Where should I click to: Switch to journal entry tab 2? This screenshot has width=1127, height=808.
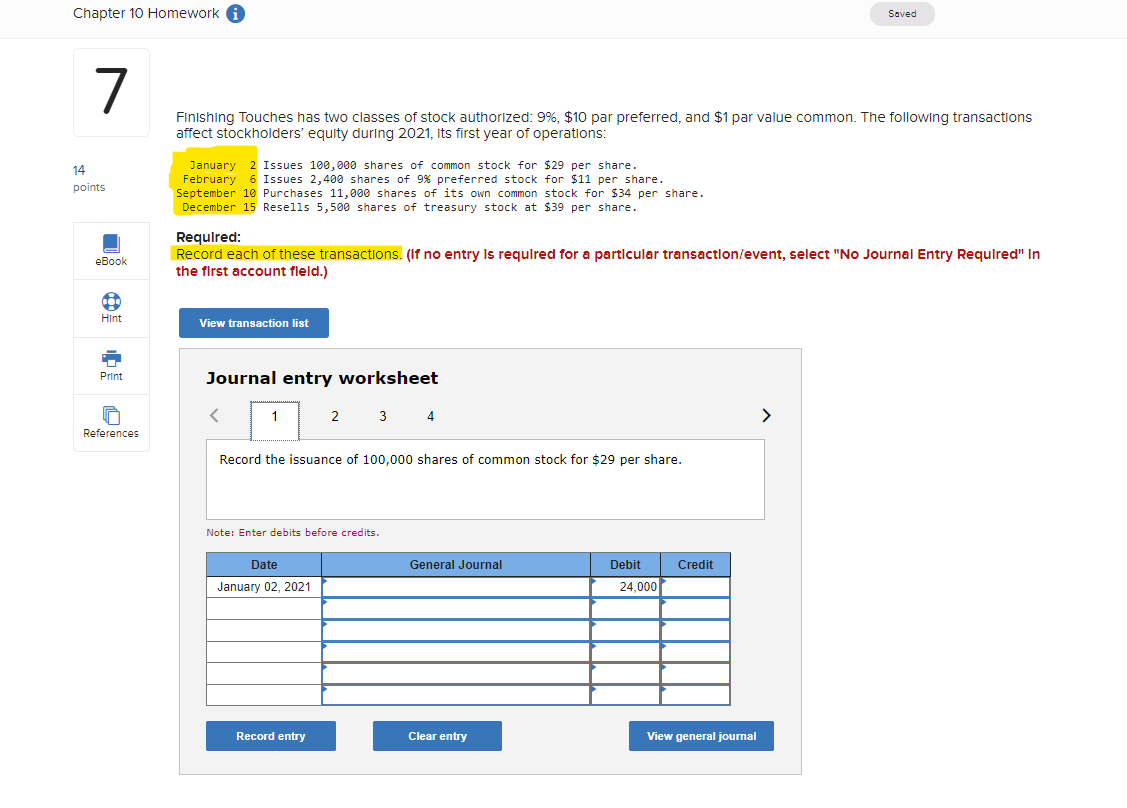click(335, 416)
